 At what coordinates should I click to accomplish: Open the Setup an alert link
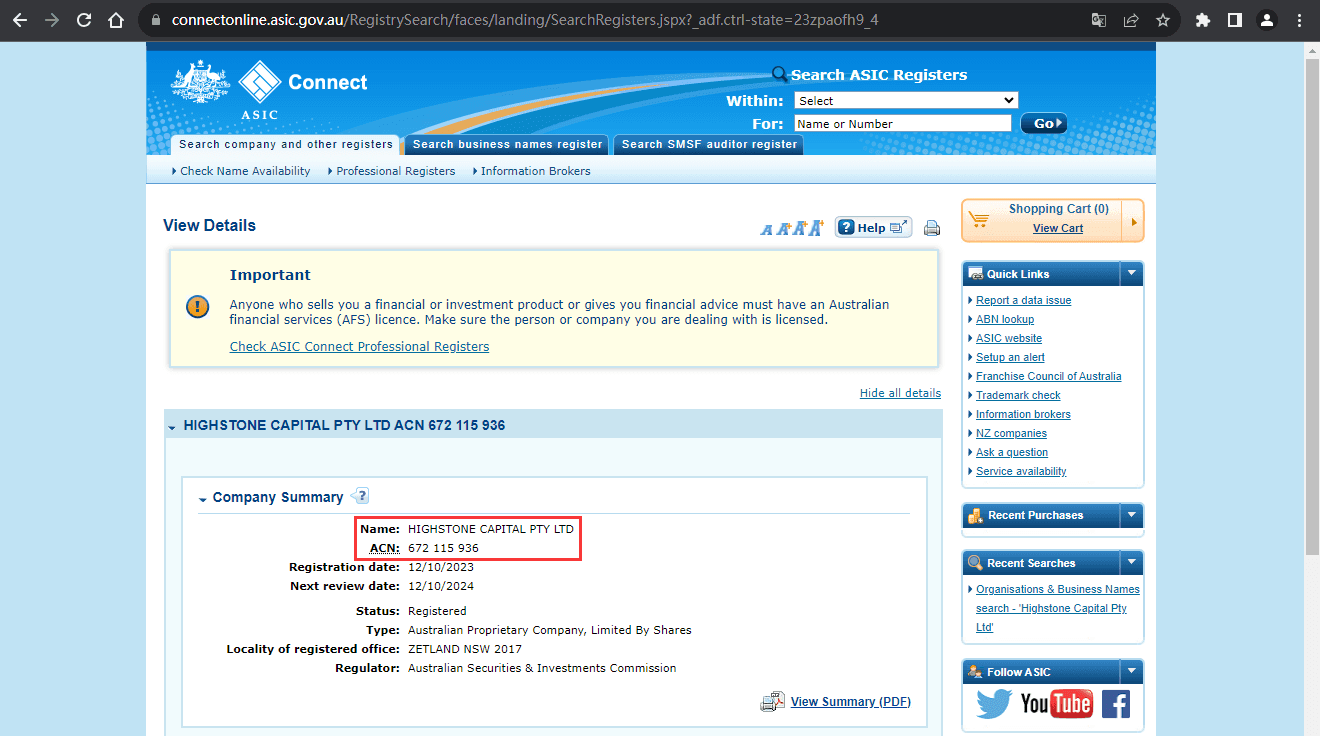coord(1010,357)
